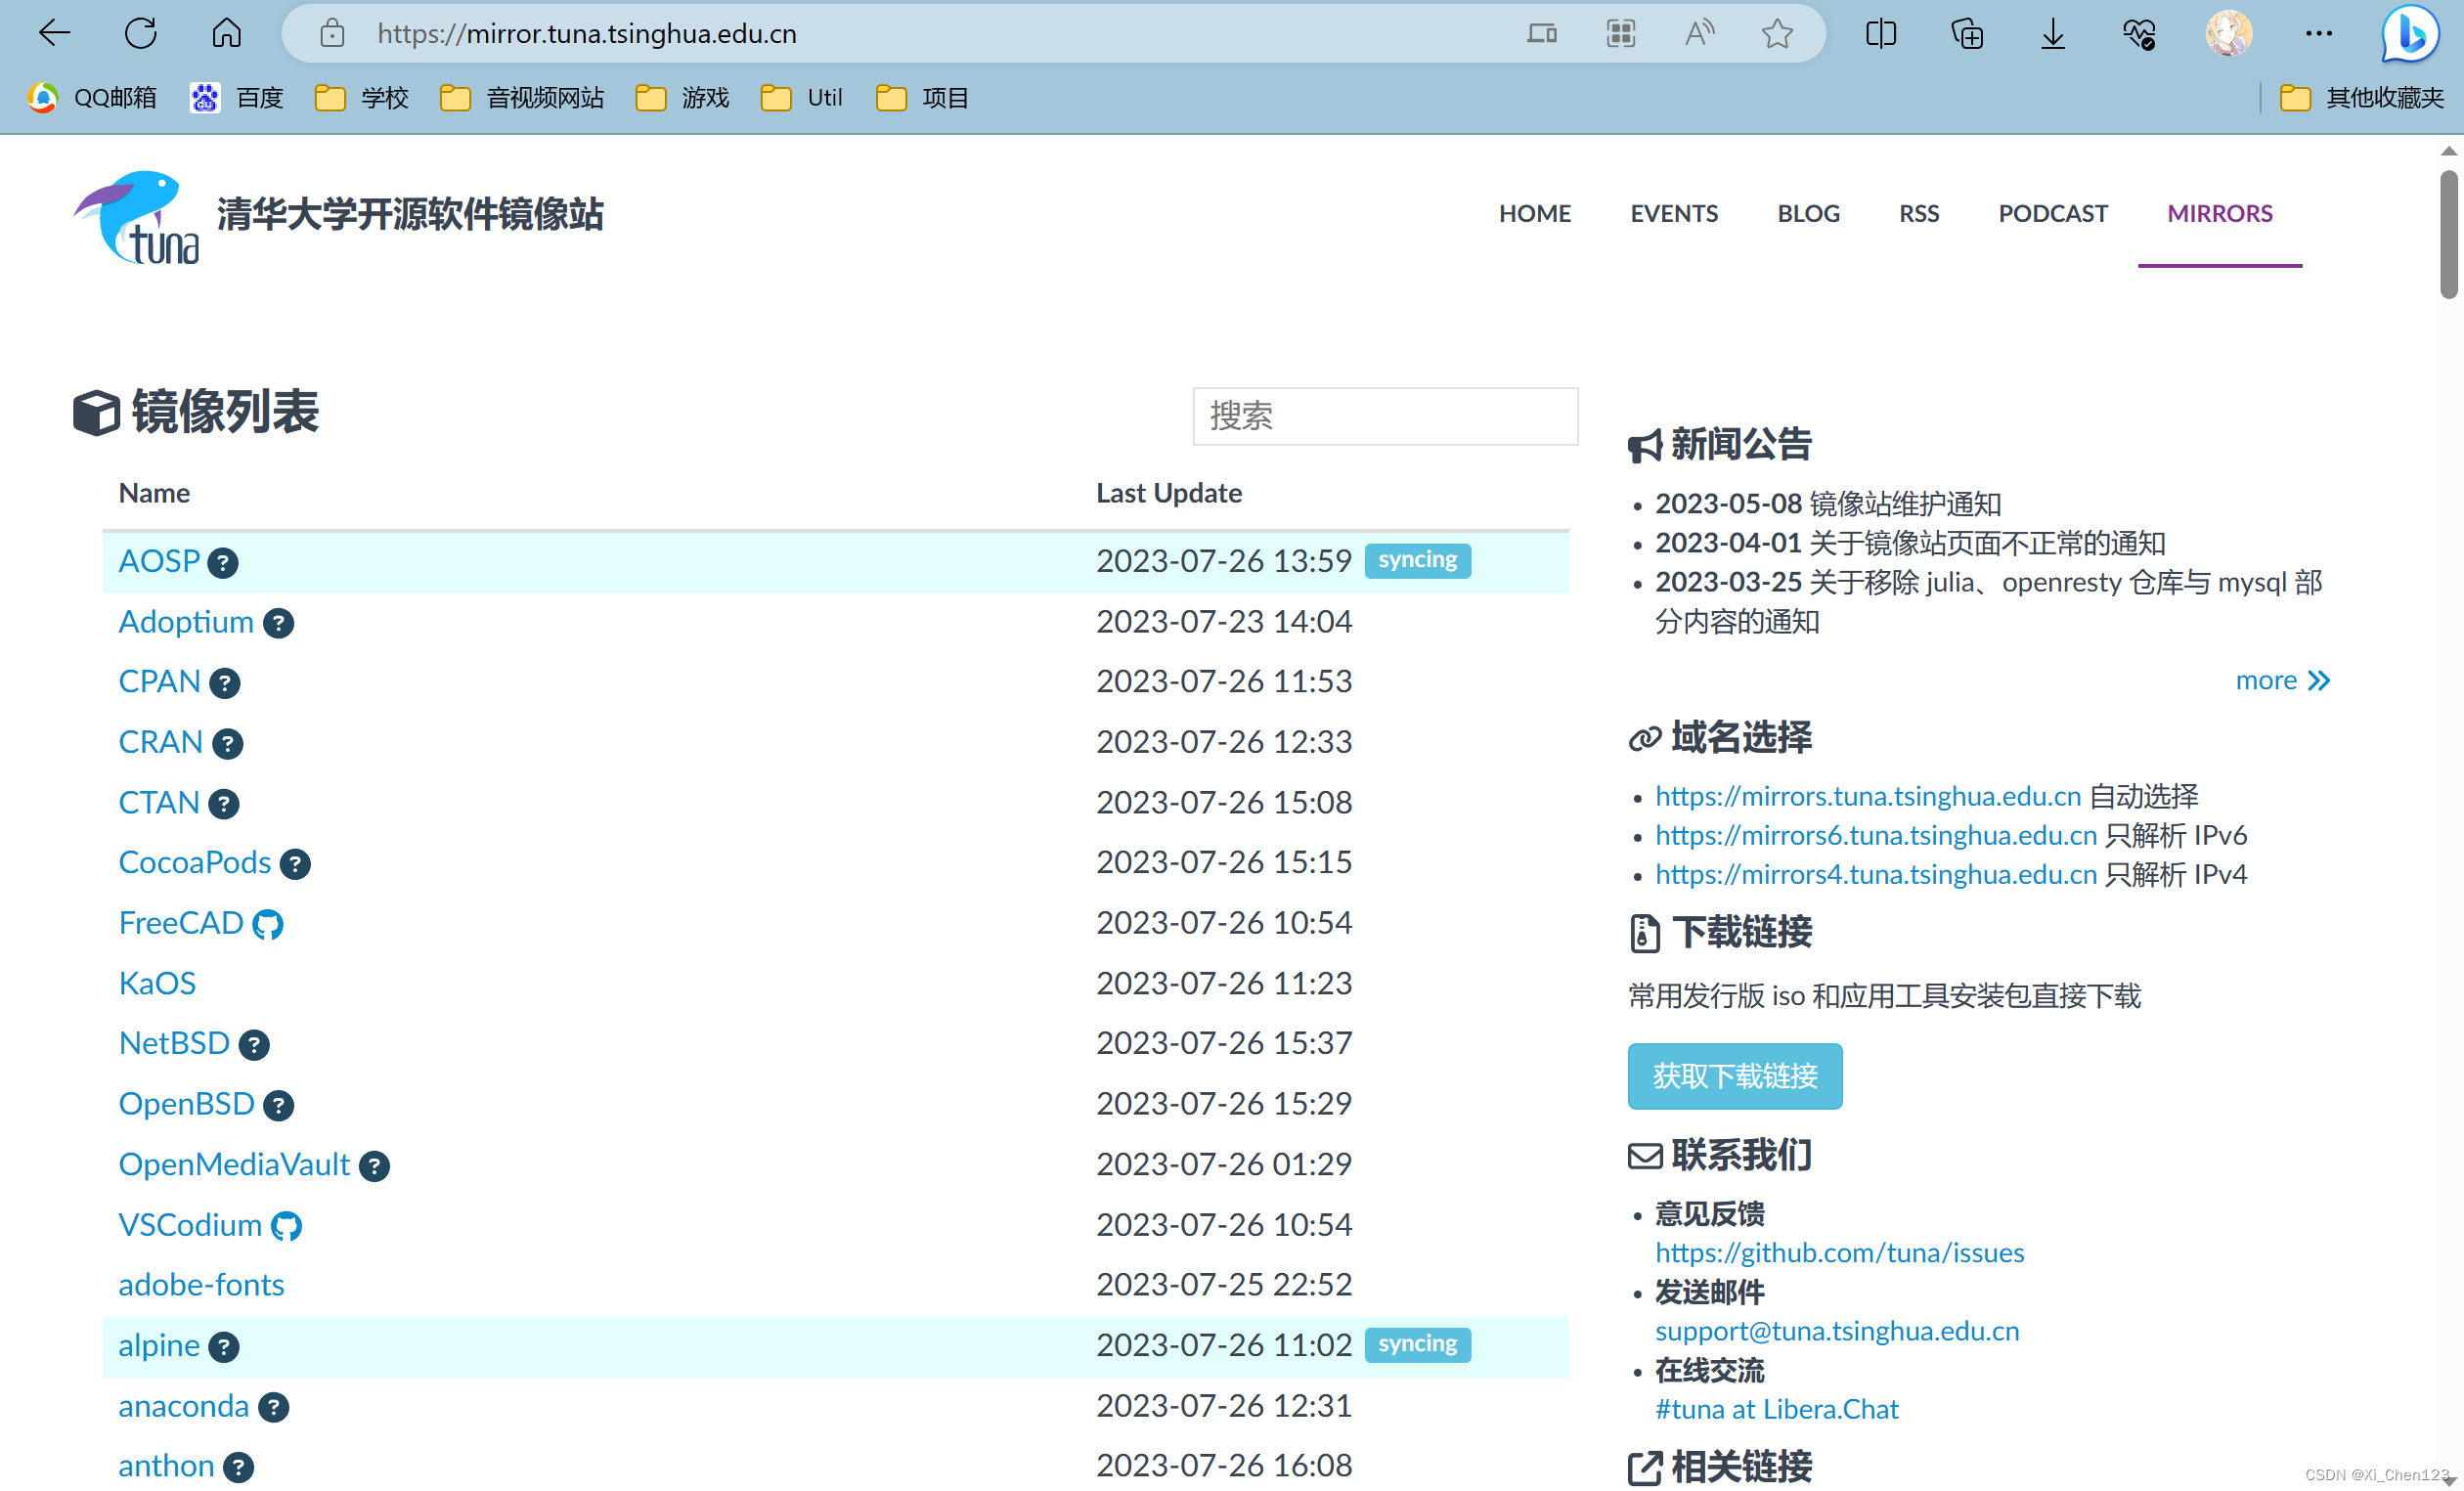This screenshot has height=1491, width=2464.
Task: Open the support@tuna.tsinghua.edu.cn email link
Action: tap(1837, 1331)
